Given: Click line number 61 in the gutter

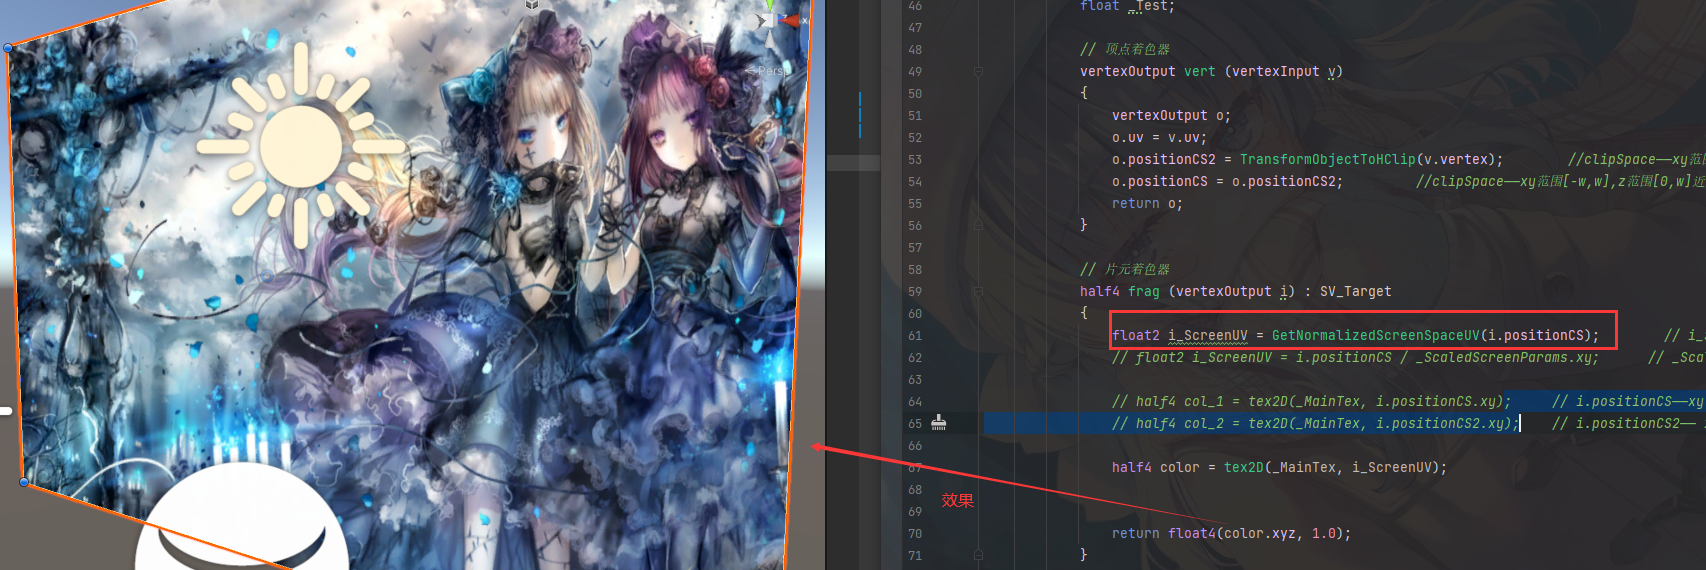Looking at the screenshot, I should 915,335.
